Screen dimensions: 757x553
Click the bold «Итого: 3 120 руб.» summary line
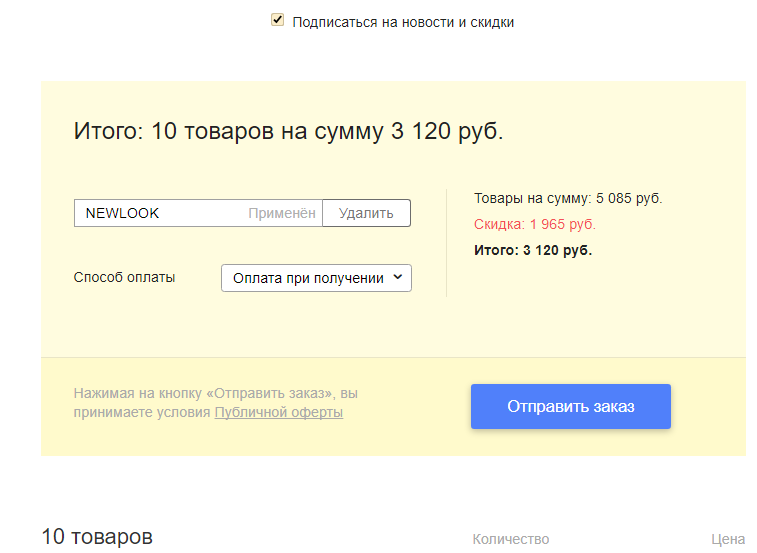coord(532,250)
